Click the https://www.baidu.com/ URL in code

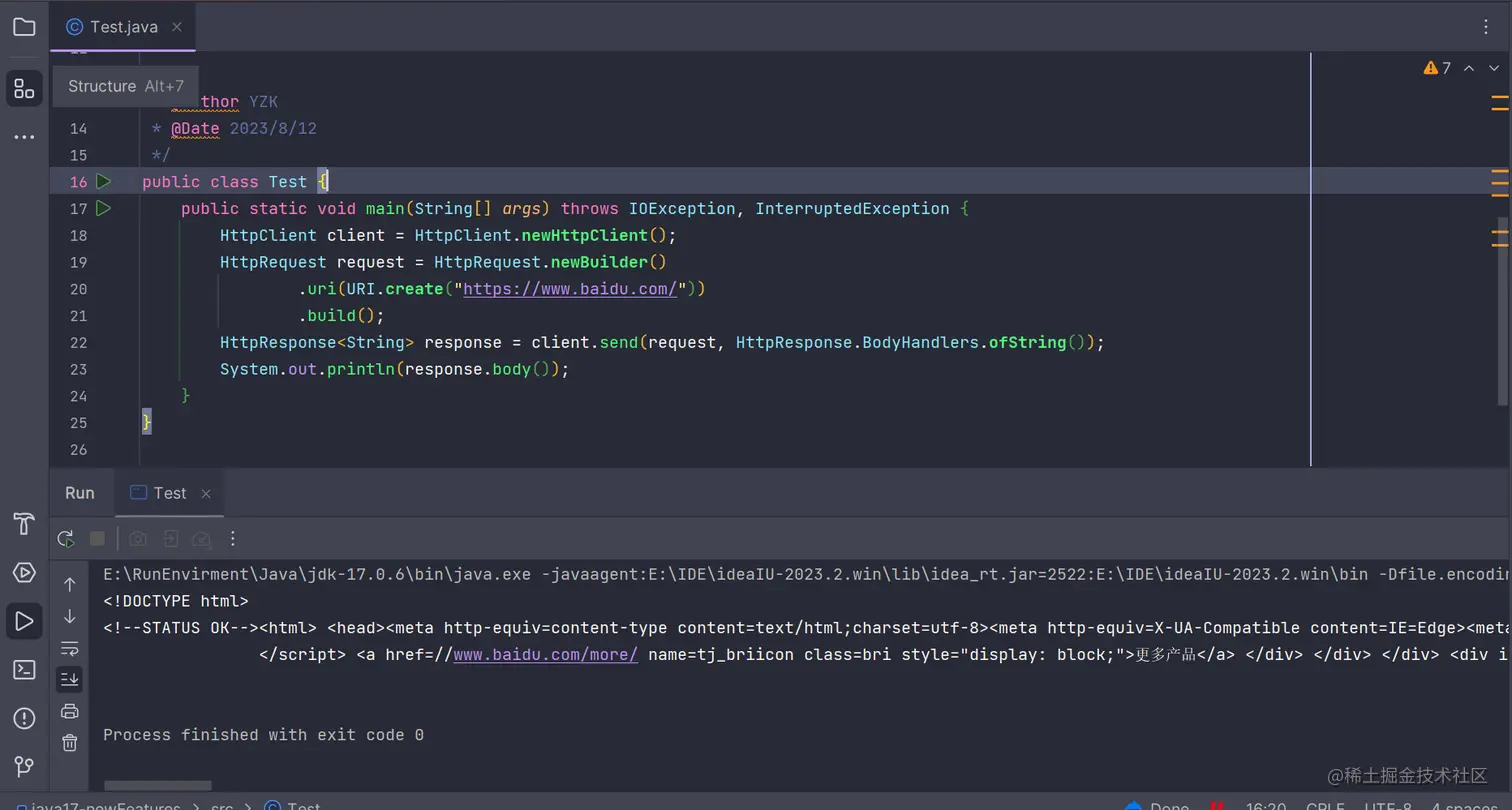coord(571,289)
